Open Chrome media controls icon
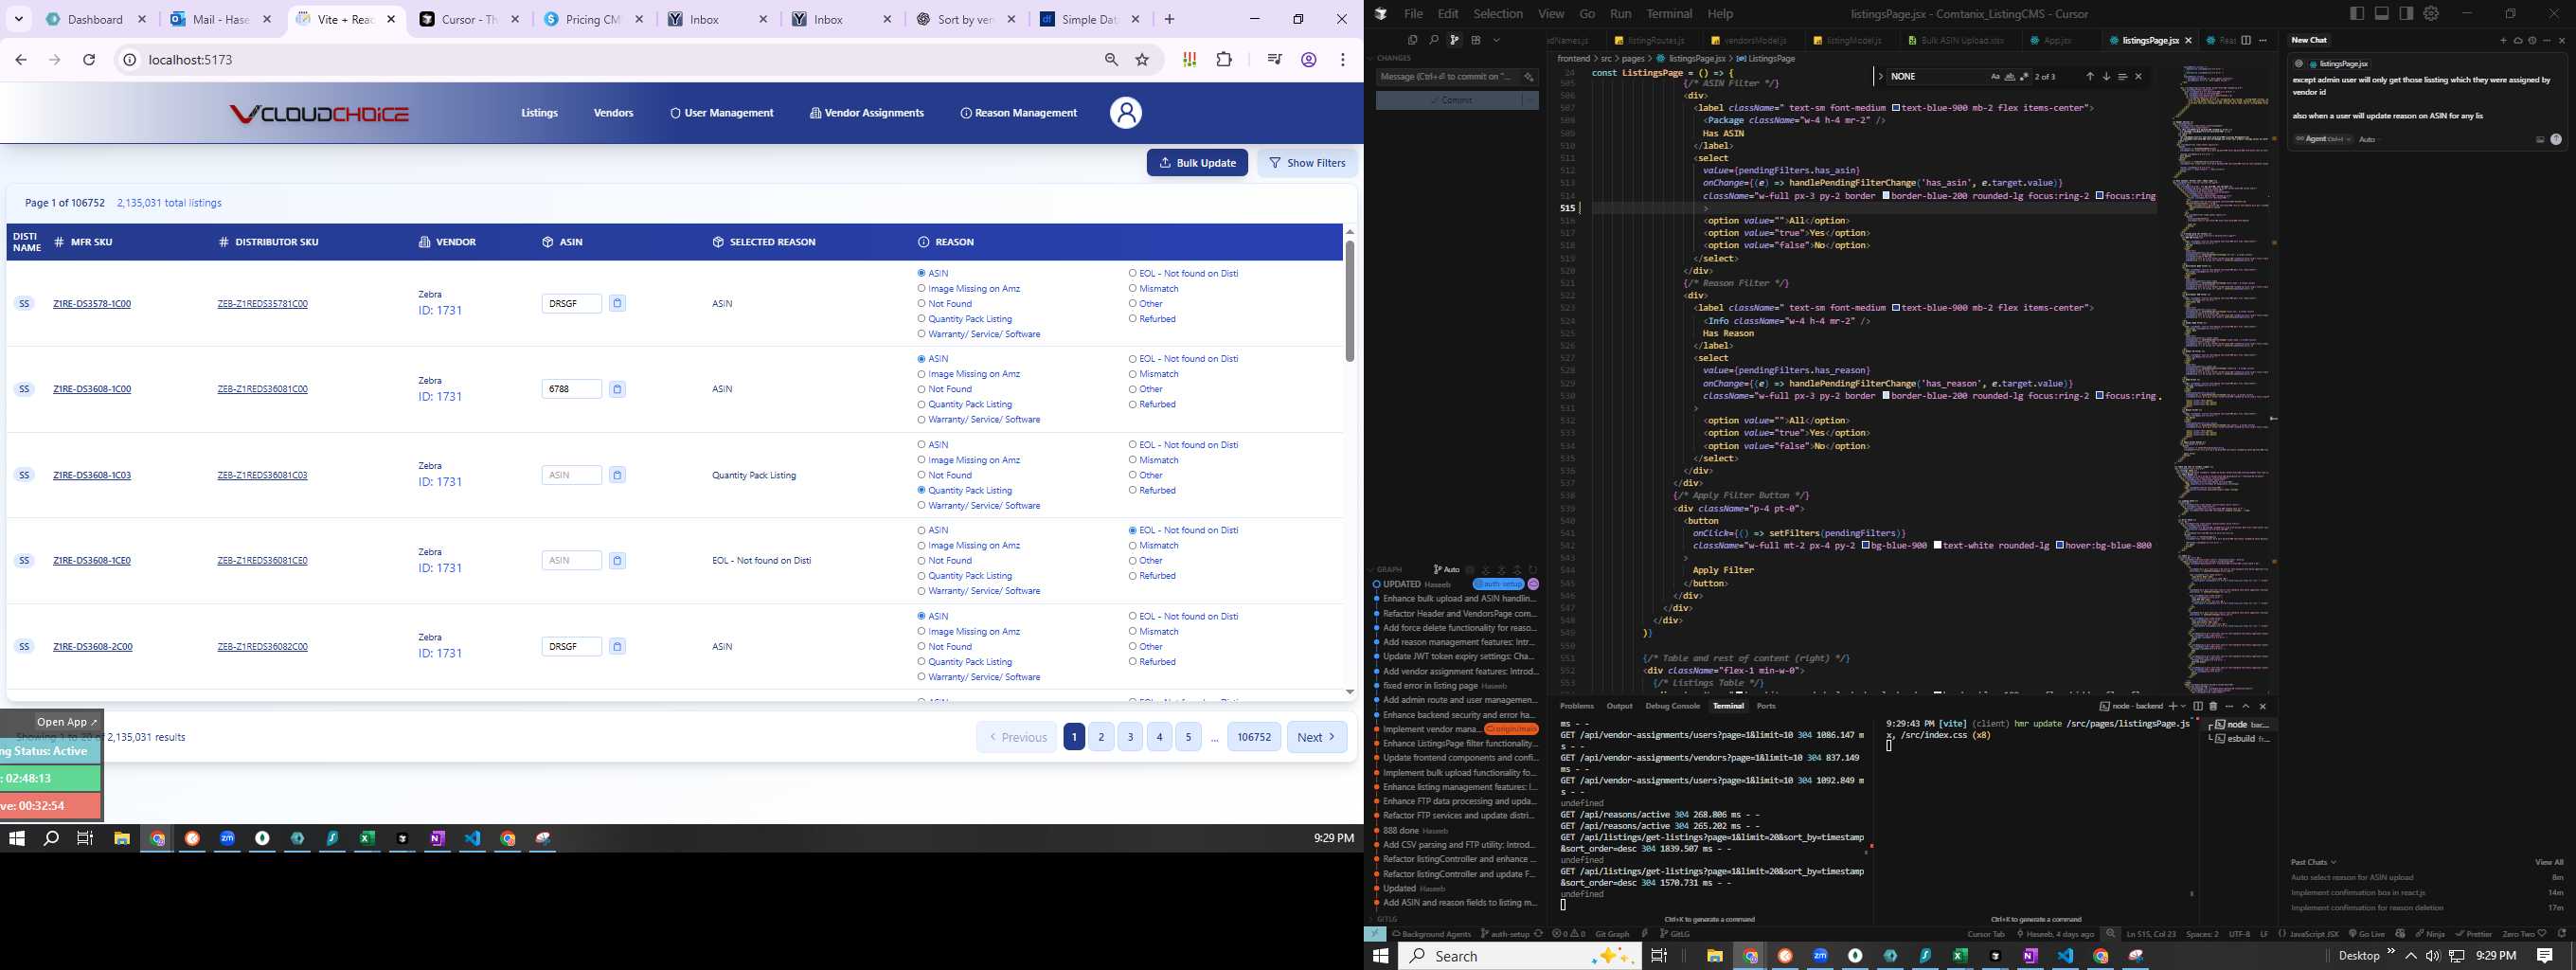Screen dimensions: 2576x970 pos(1274,60)
